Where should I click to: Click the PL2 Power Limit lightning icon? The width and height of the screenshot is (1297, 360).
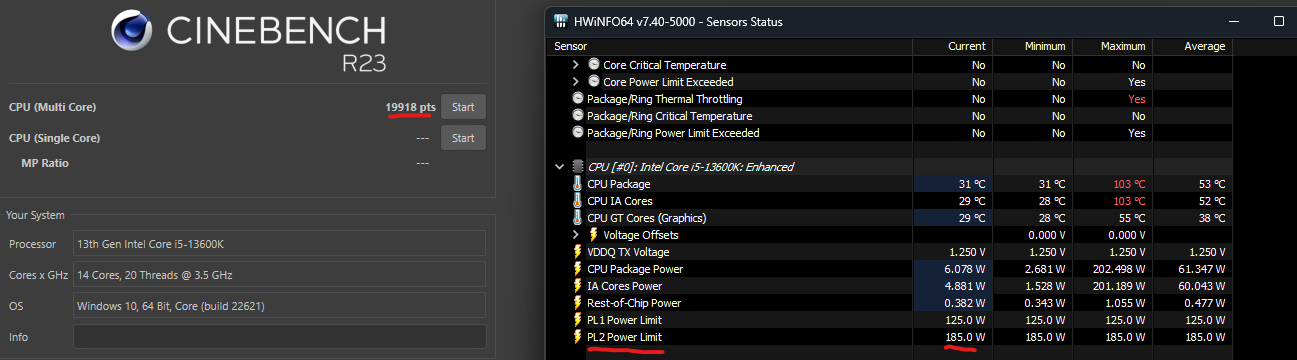point(578,337)
